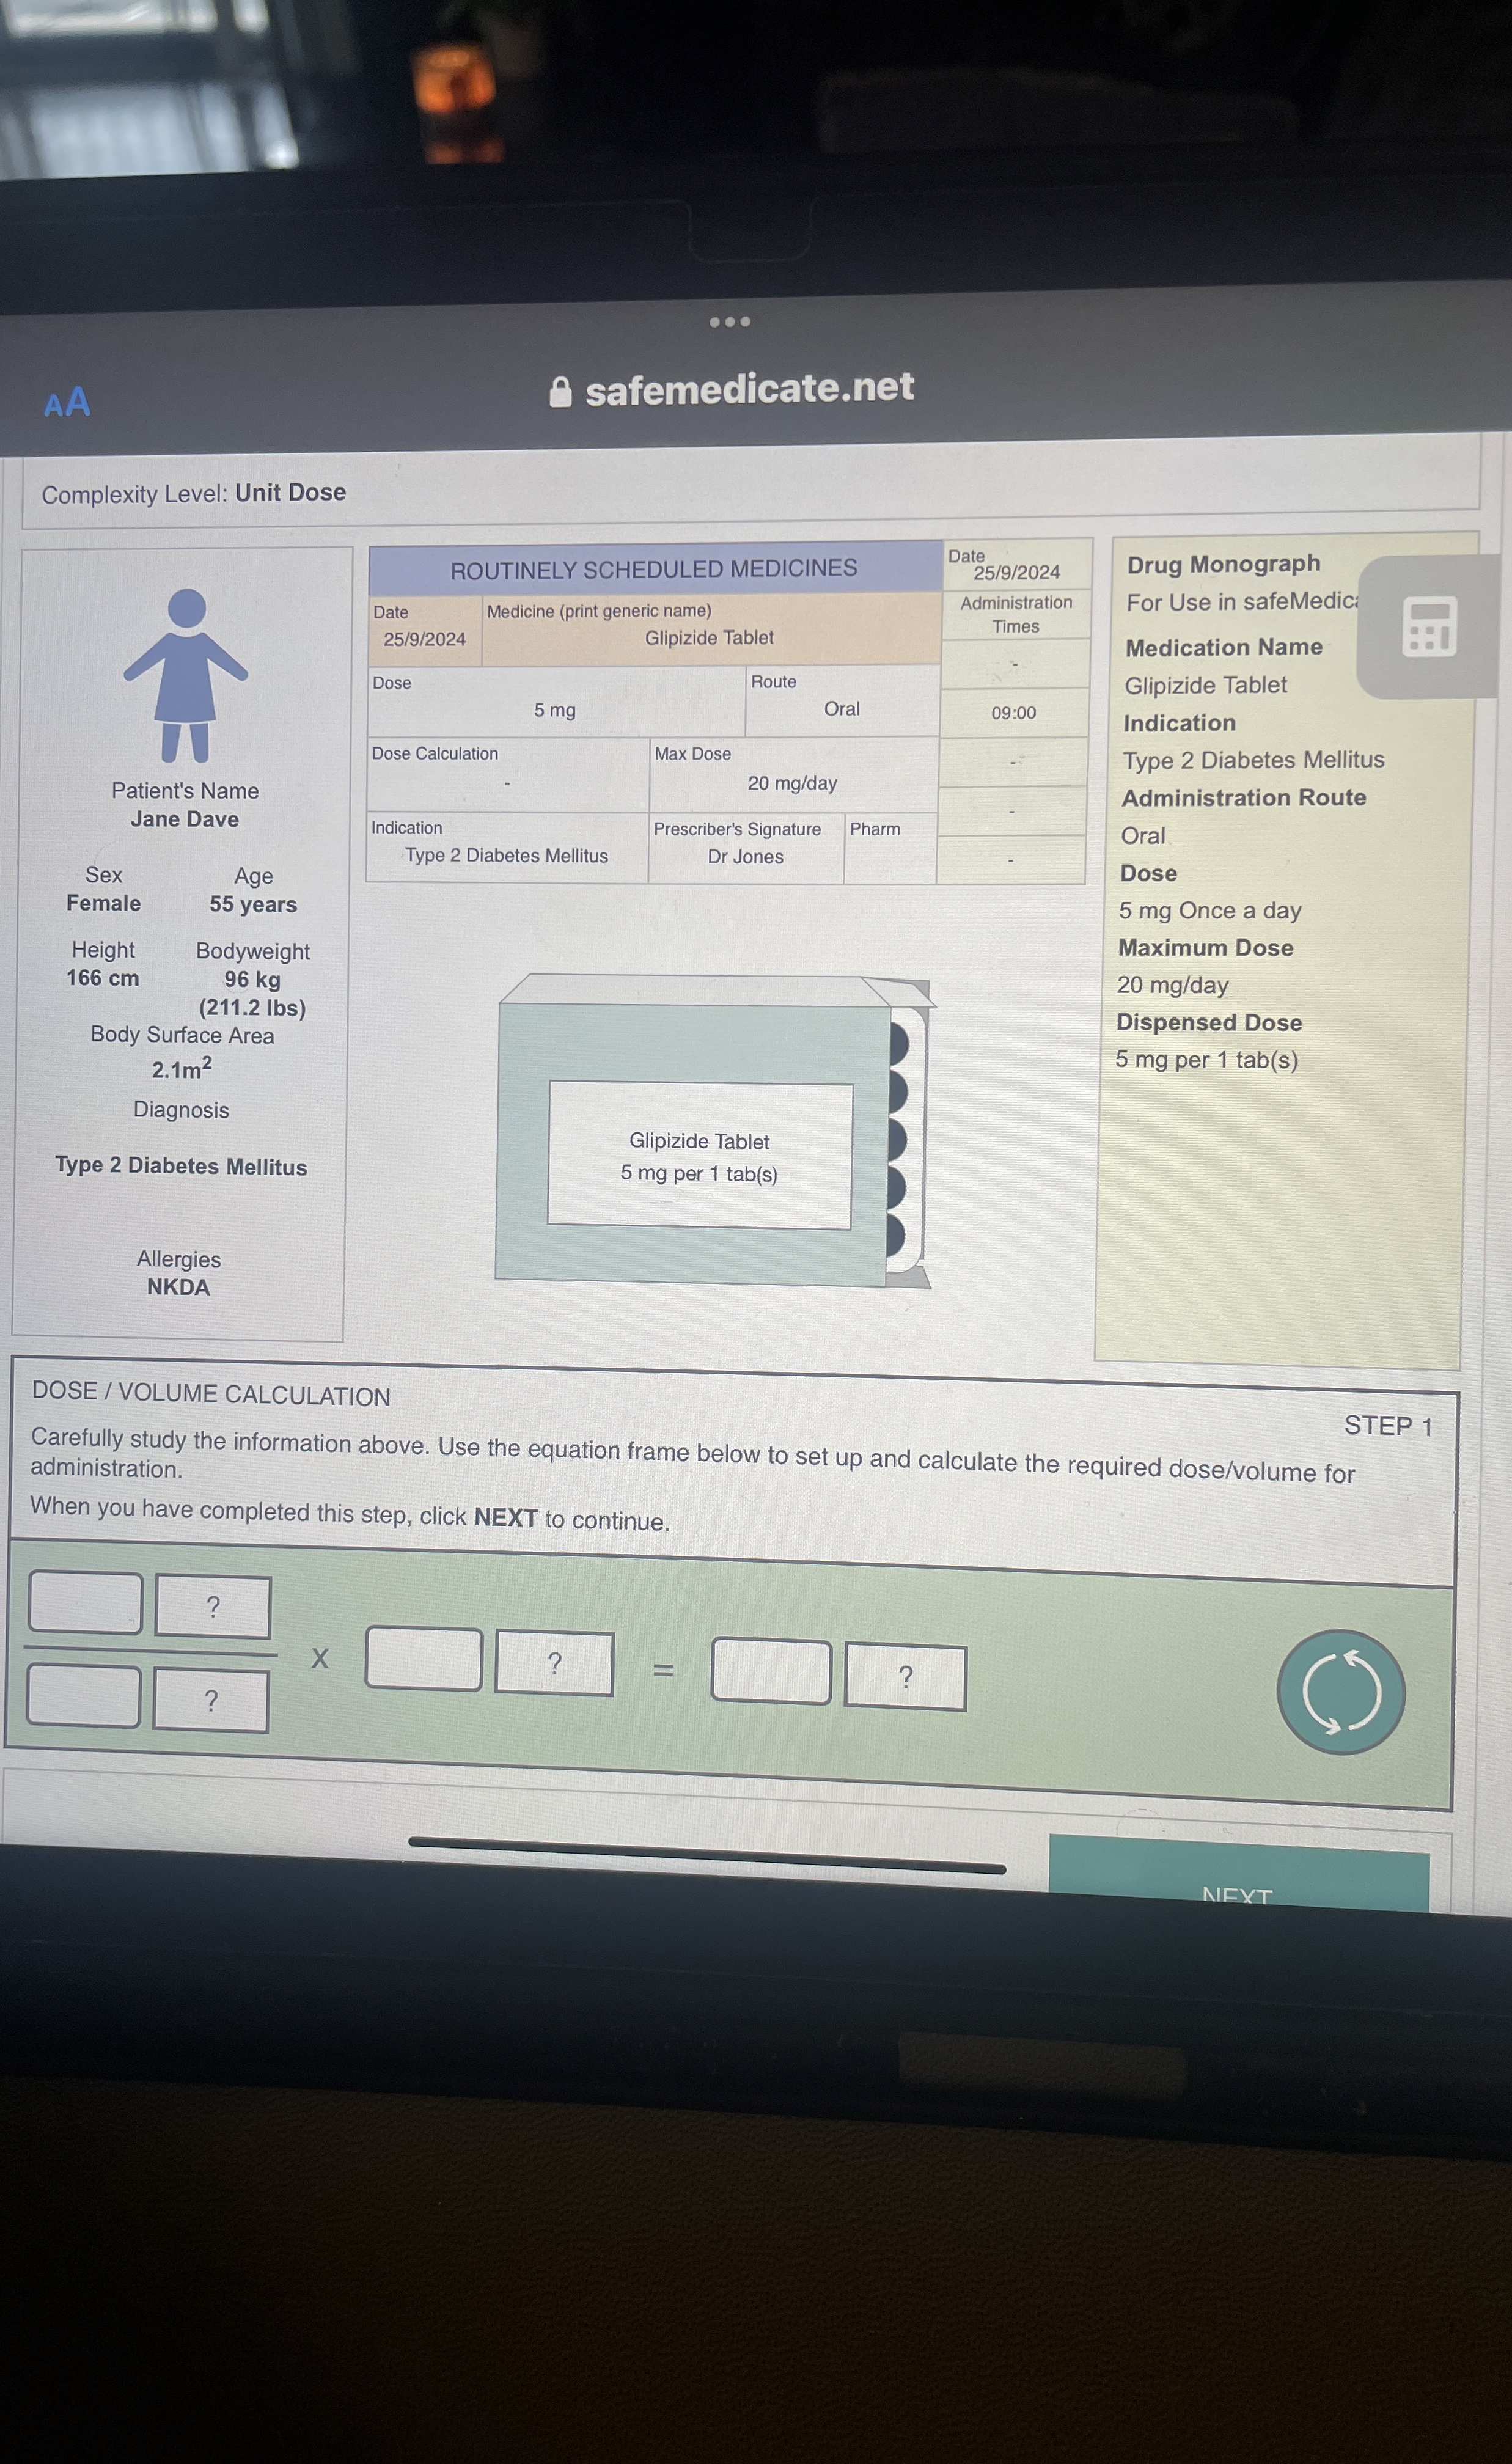The image size is (1512, 2464).
Task: Tap the padlock icon in address bar
Action: pos(560,392)
